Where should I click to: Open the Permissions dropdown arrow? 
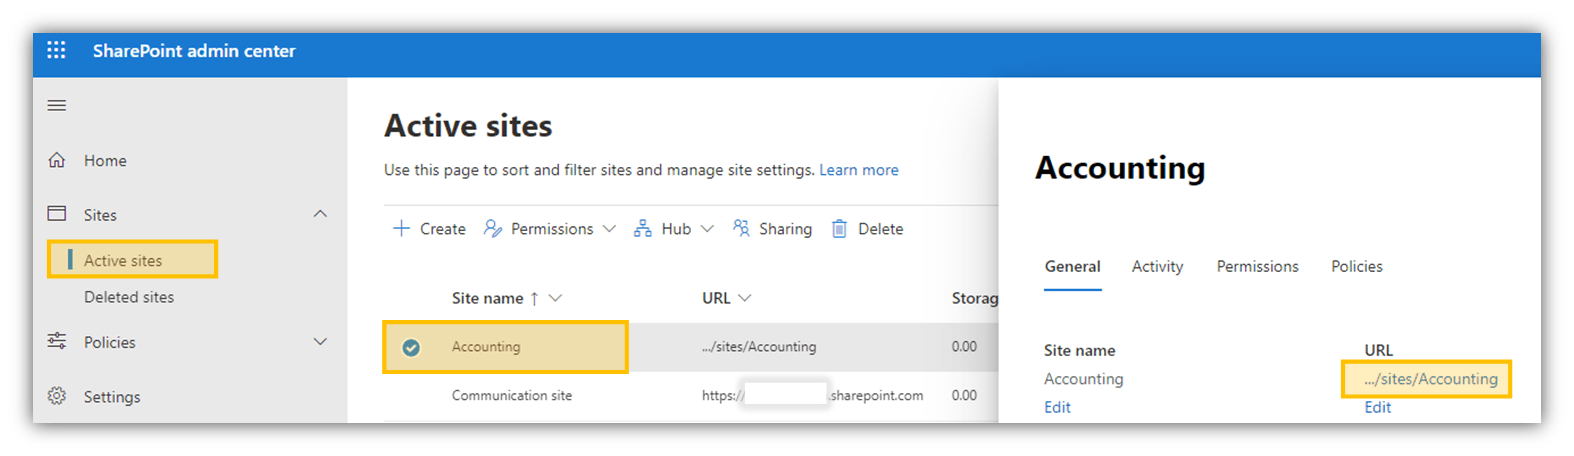point(609,229)
